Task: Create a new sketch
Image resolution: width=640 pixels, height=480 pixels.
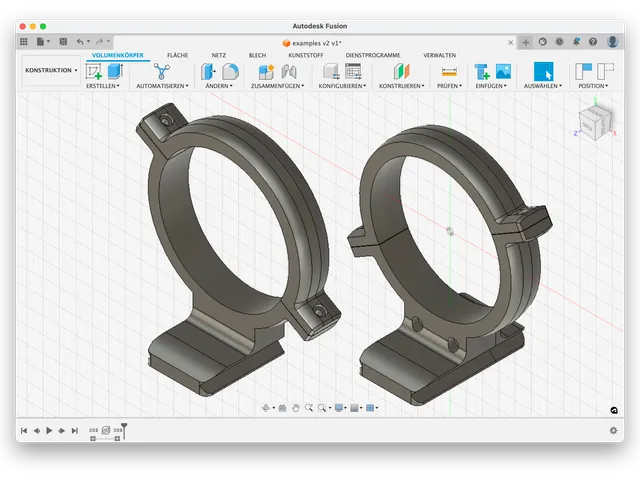Action: [93, 71]
